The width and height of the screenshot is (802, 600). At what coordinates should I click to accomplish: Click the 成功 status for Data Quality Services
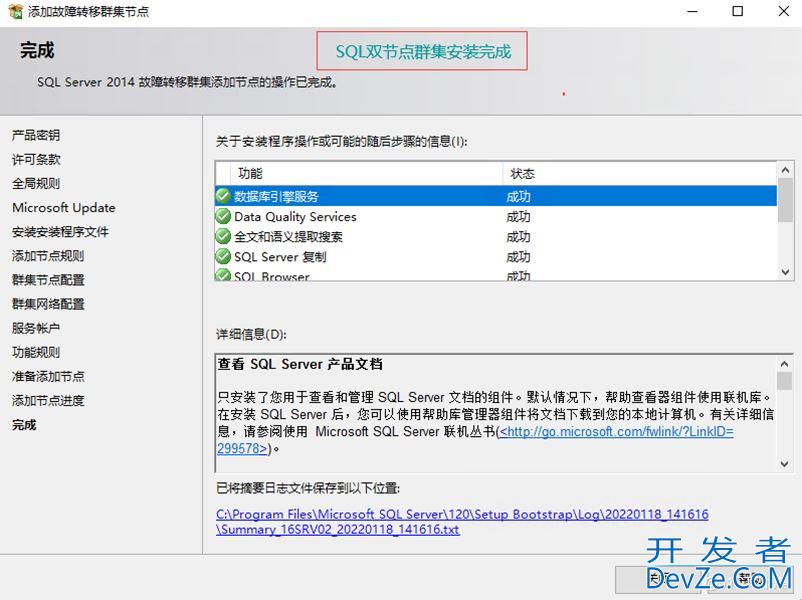pyautogui.click(x=518, y=217)
